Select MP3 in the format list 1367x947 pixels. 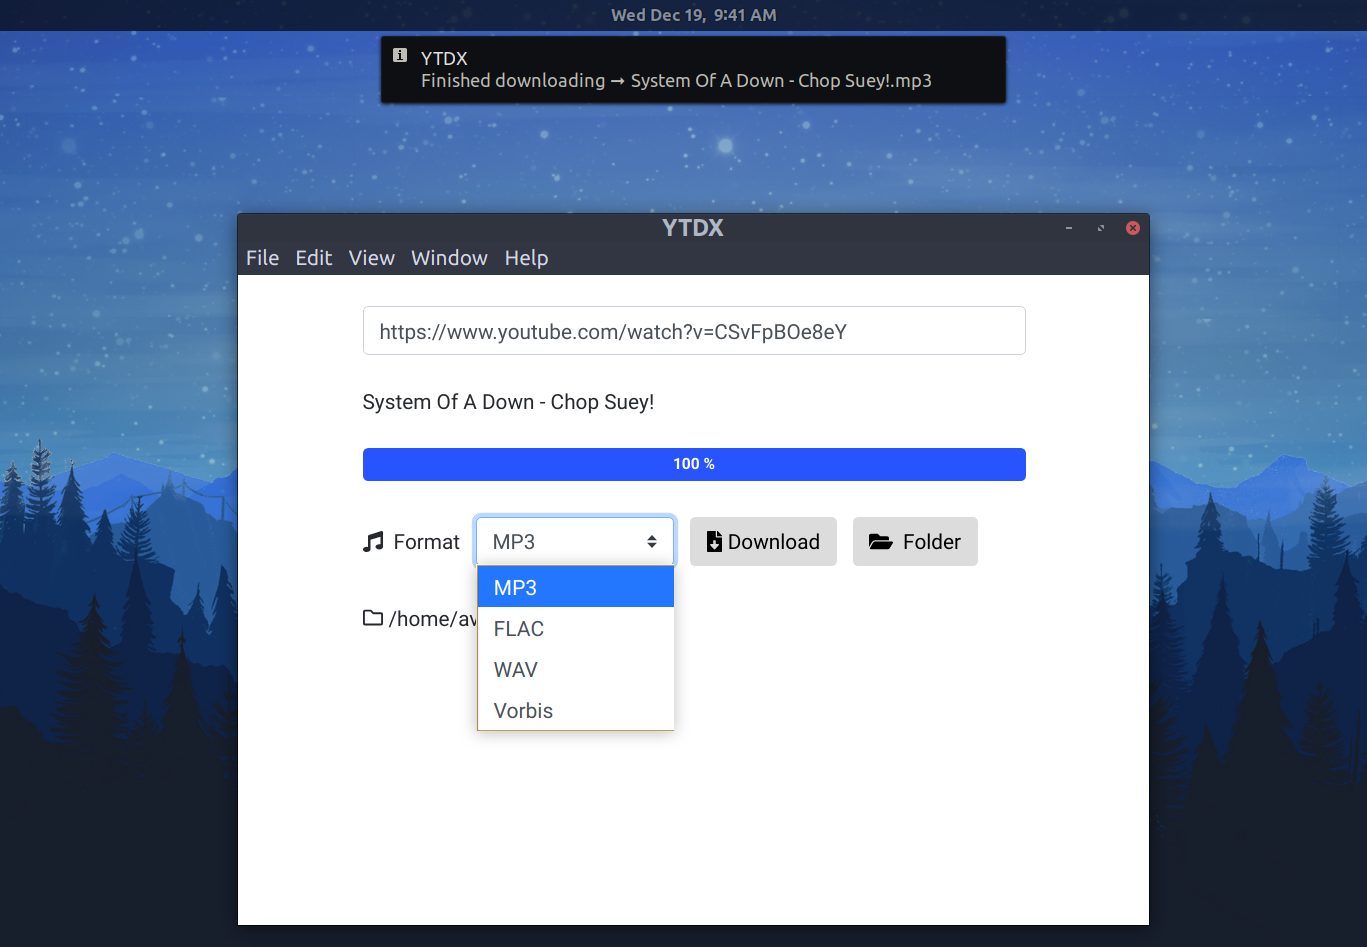pos(575,587)
